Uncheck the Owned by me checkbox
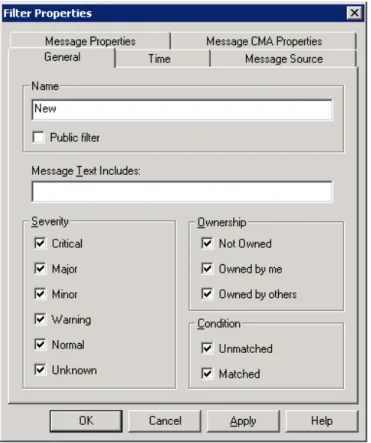Viewport: 371px width, 443px height. 207,269
